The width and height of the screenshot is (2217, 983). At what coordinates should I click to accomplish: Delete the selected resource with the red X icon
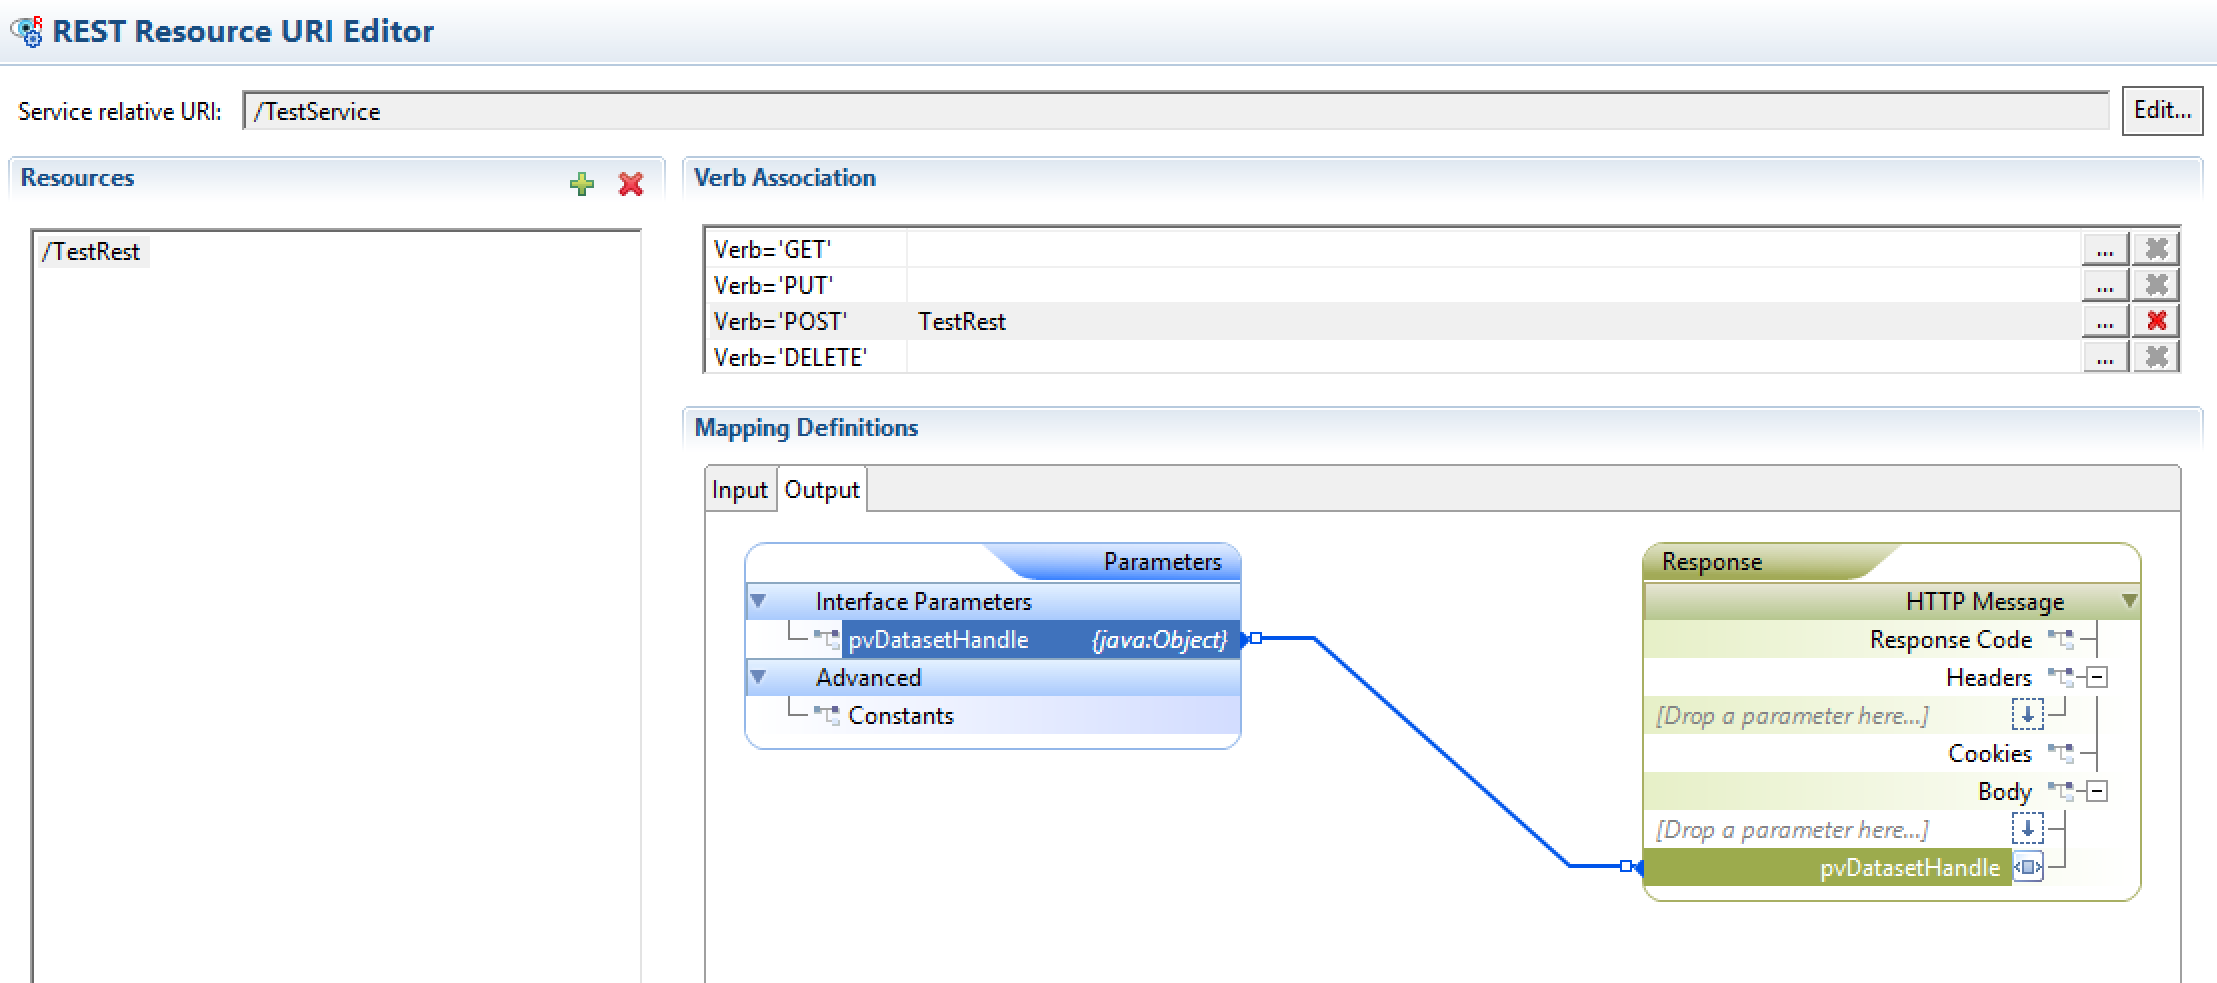tap(631, 184)
